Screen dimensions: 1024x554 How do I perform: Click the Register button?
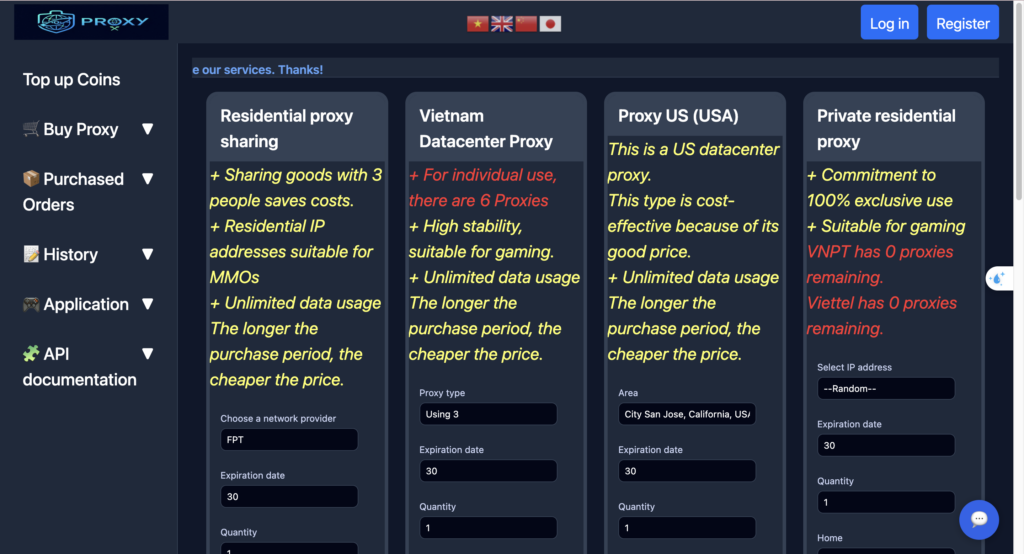point(963,23)
